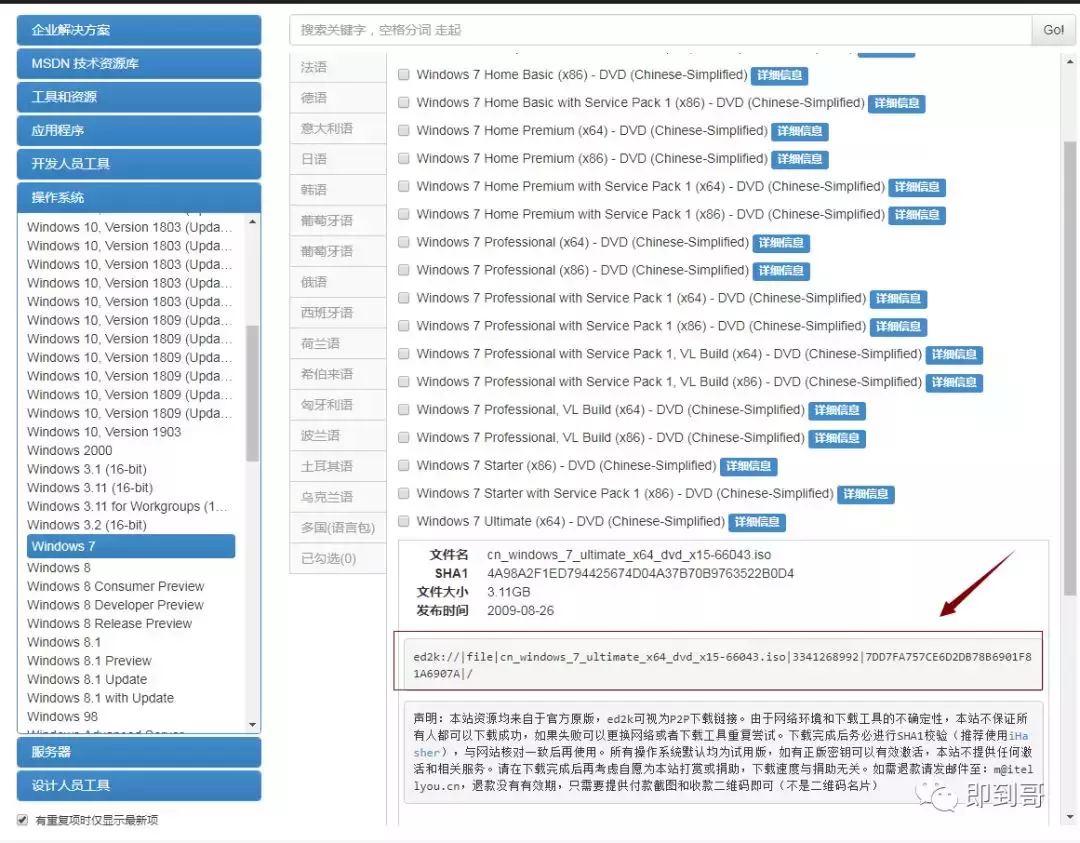
Task: Expand 企业解决方案 category panel
Action: pos(138,30)
